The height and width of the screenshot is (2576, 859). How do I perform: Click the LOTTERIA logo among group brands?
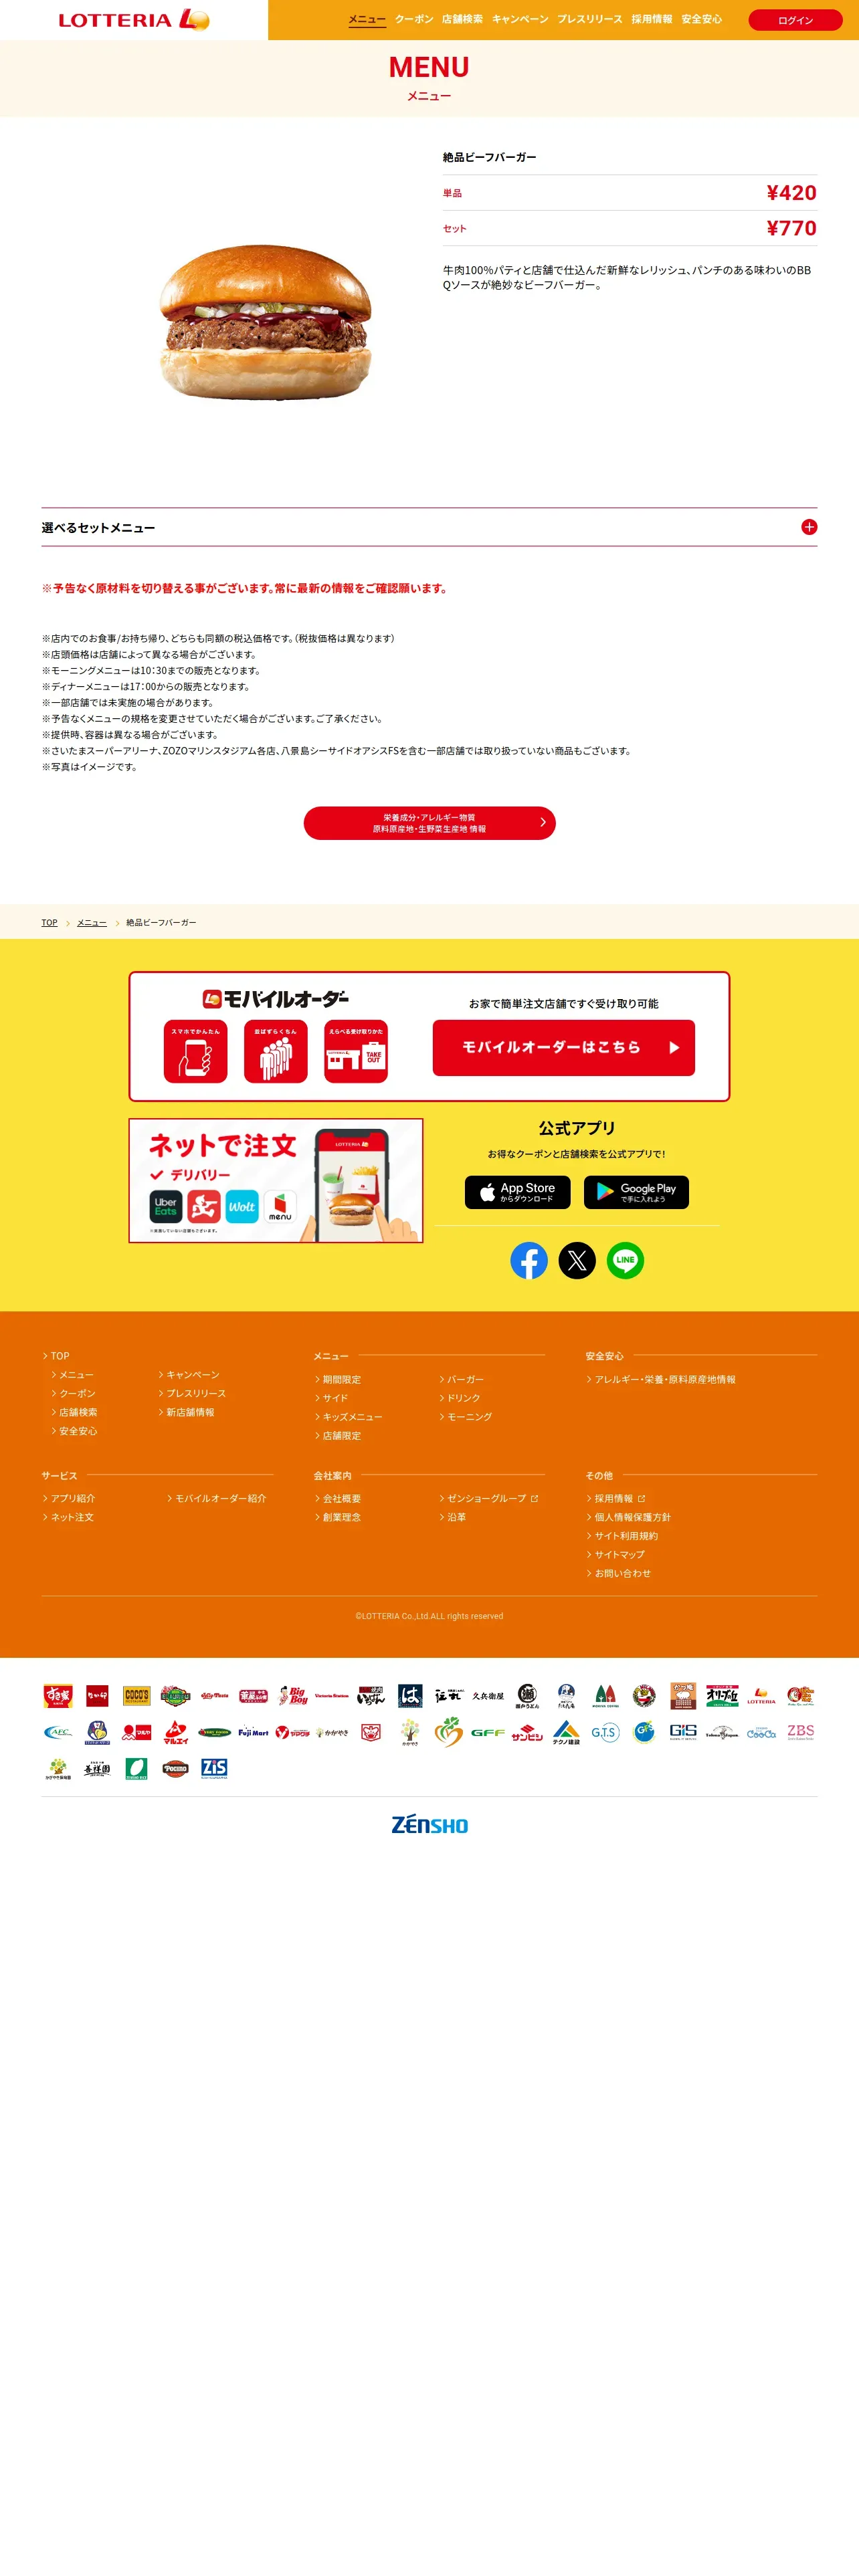coord(761,1695)
